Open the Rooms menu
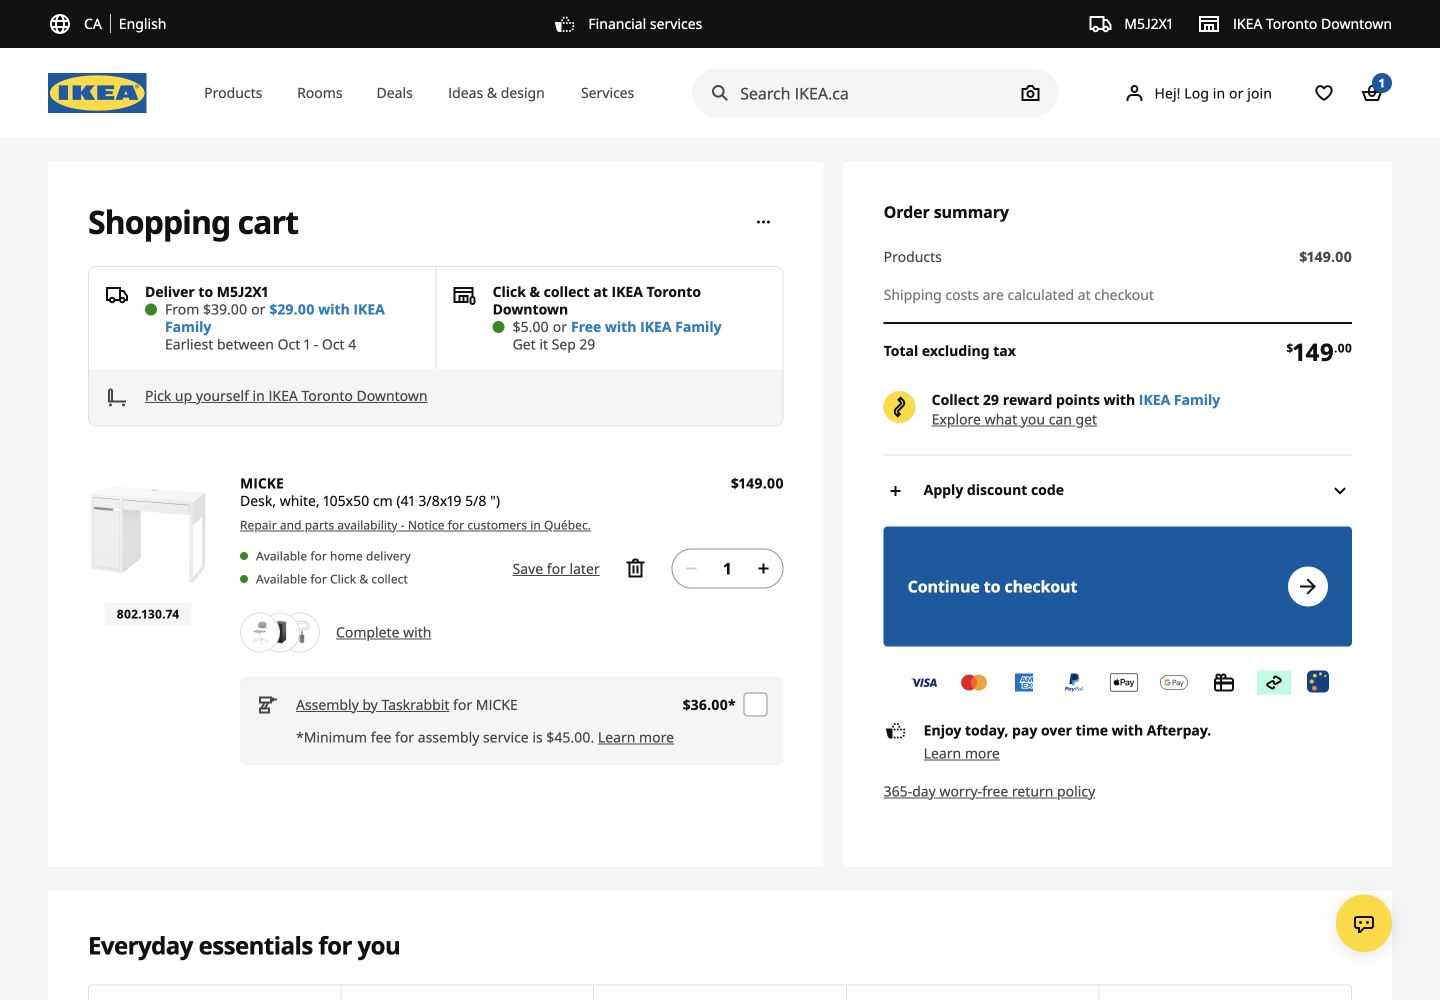 coord(320,93)
